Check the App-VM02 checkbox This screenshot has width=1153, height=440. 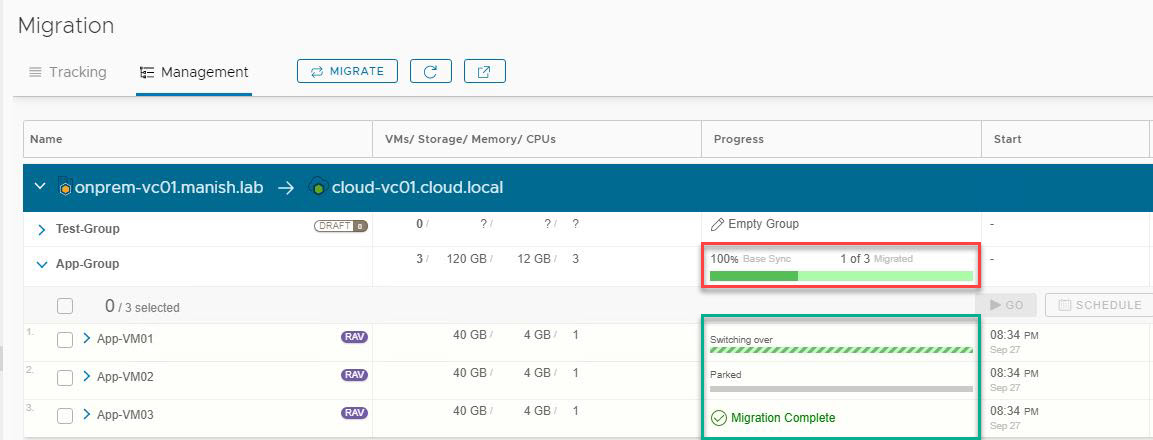tap(65, 377)
